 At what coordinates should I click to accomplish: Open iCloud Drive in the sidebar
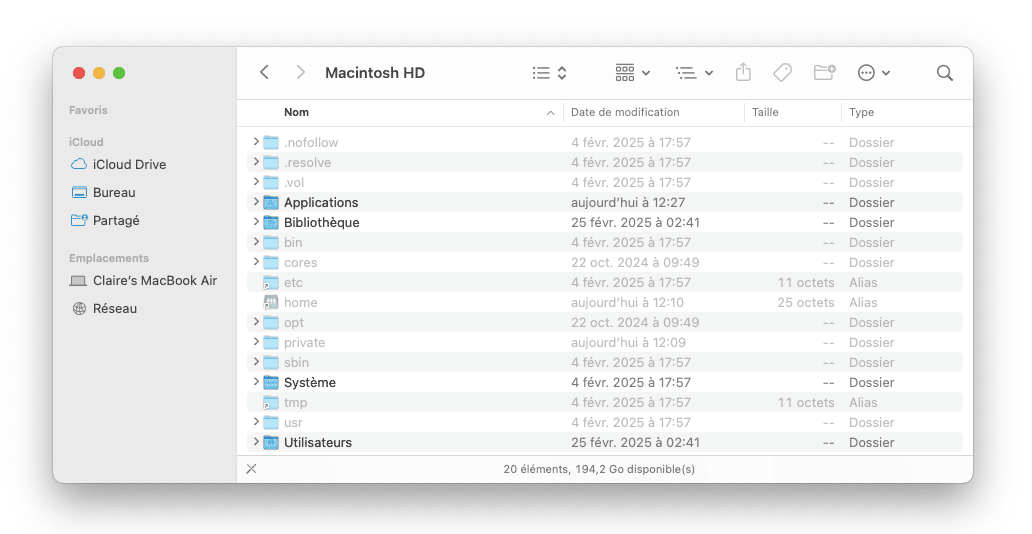[x=118, y=165]
